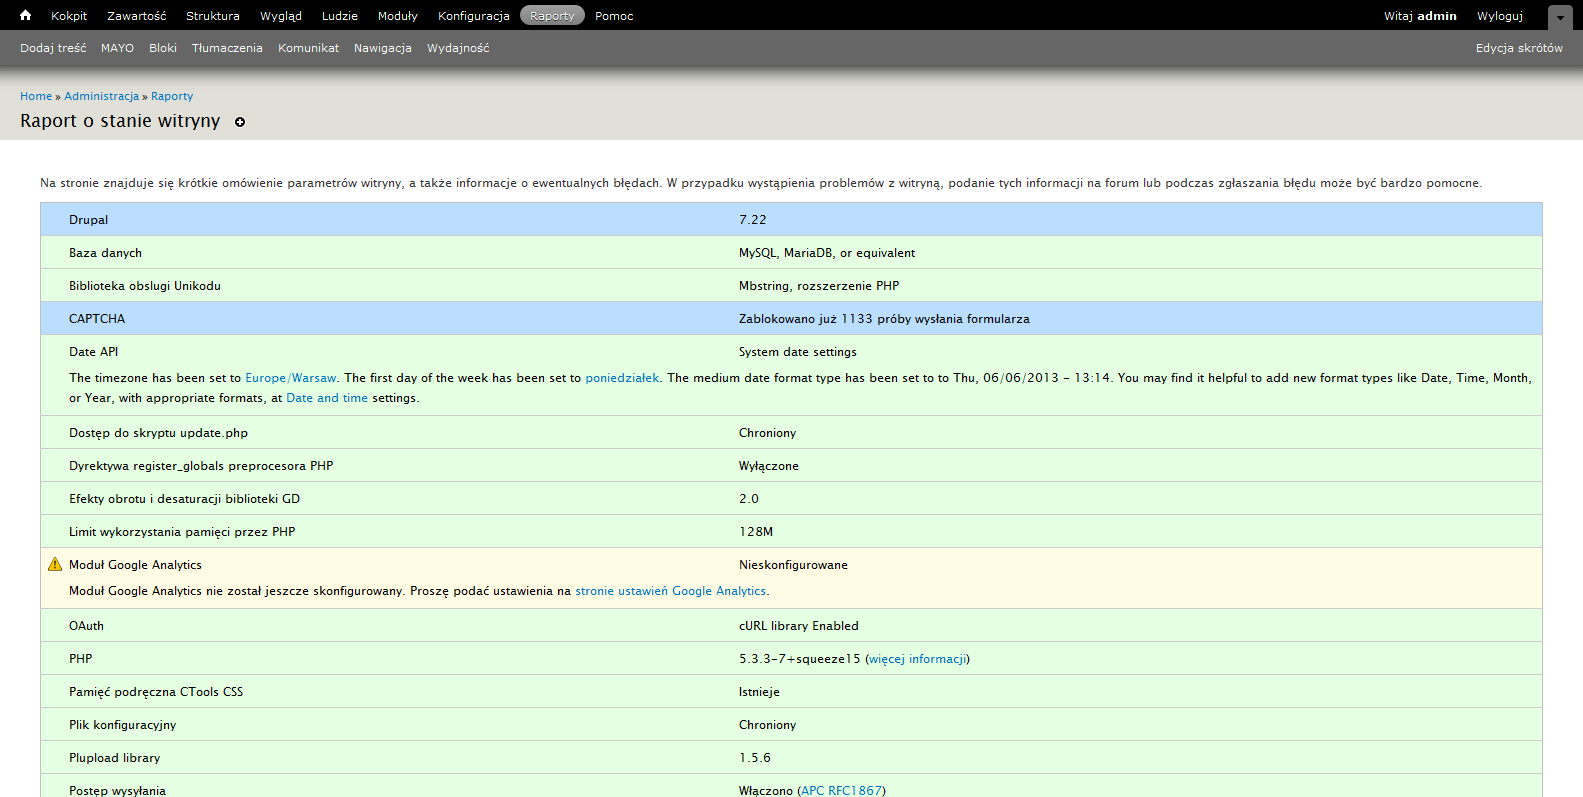Click the cURL library Enabled value
The width and height of the screenshot is (1583, 797).
799,626
